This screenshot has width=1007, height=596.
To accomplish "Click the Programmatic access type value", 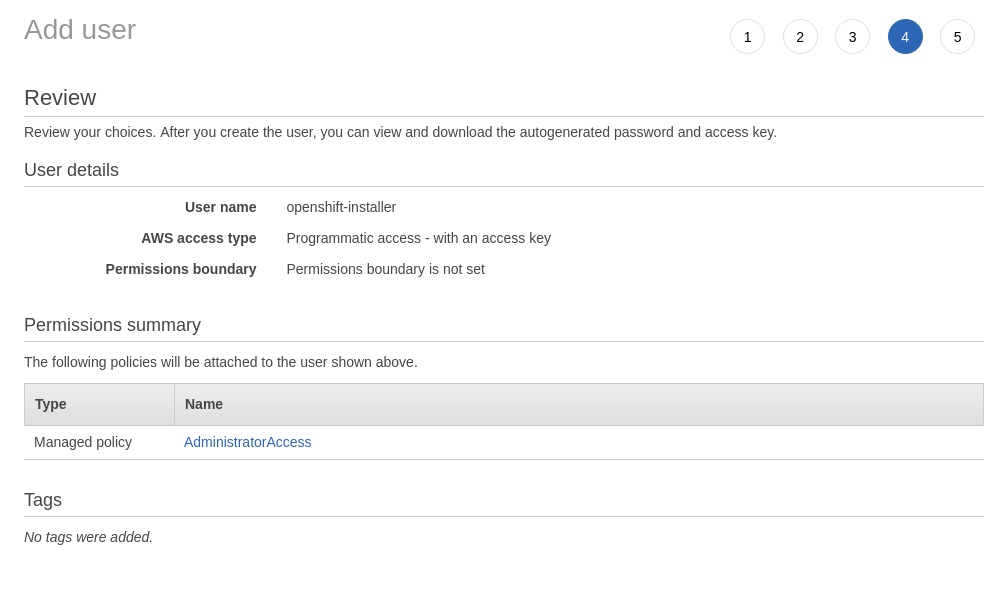I will coord(418,238).
